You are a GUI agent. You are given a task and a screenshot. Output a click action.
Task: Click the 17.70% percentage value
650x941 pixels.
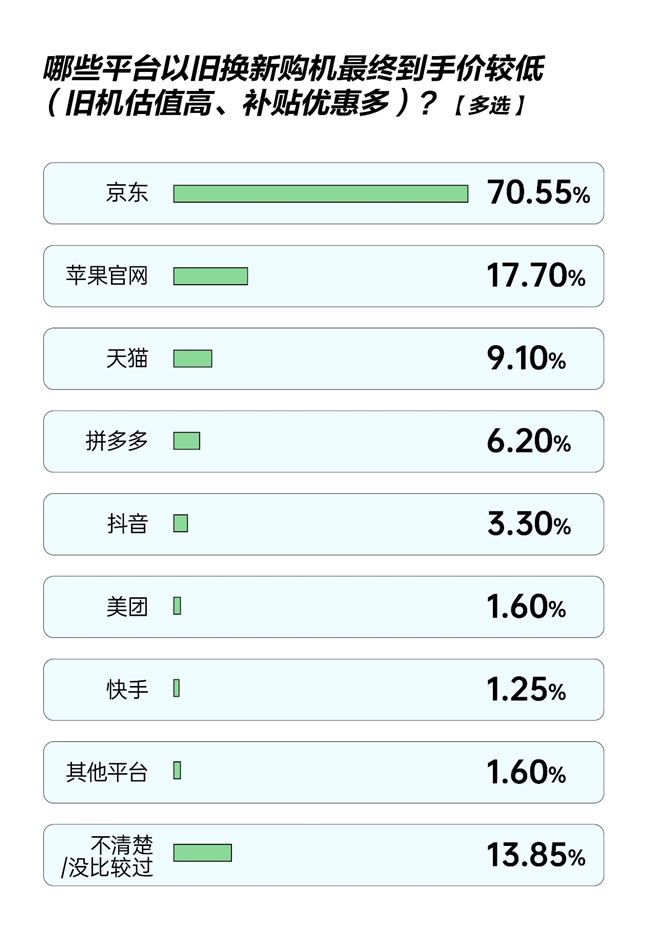(x=536, y=276)
